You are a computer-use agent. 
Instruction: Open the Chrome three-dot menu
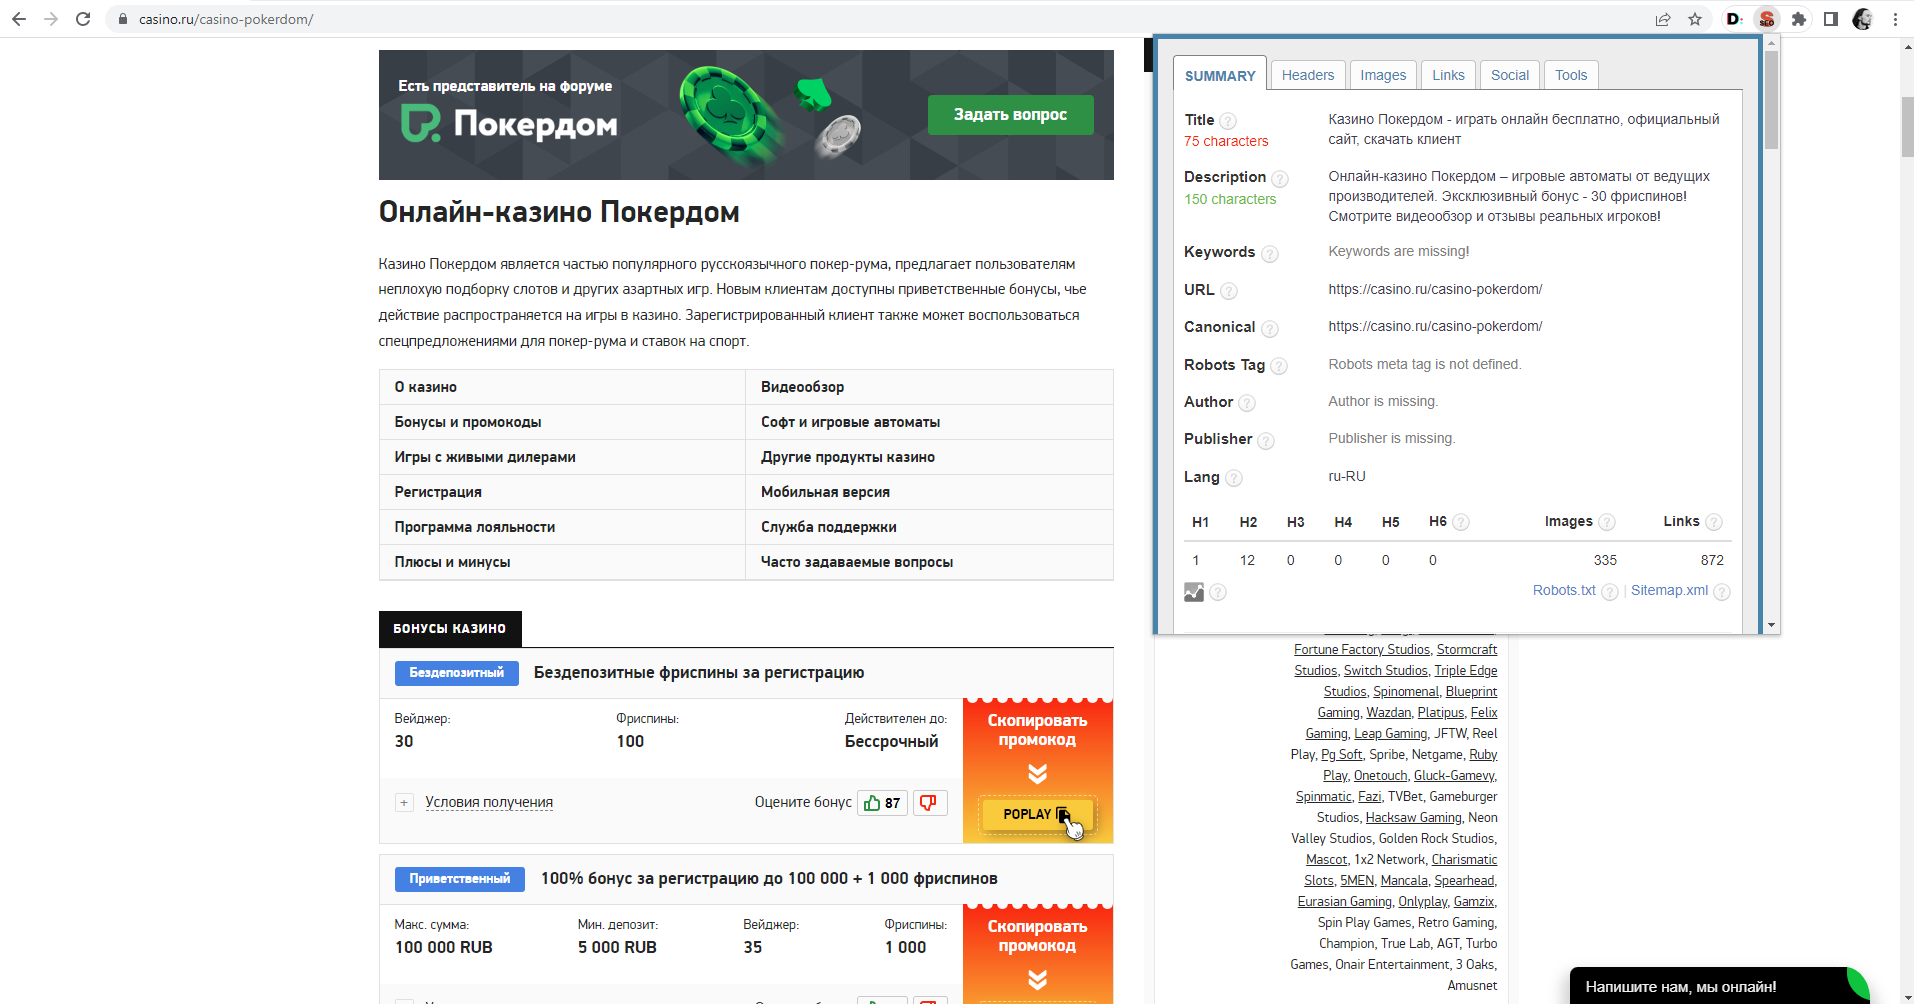coord(1895,19)
